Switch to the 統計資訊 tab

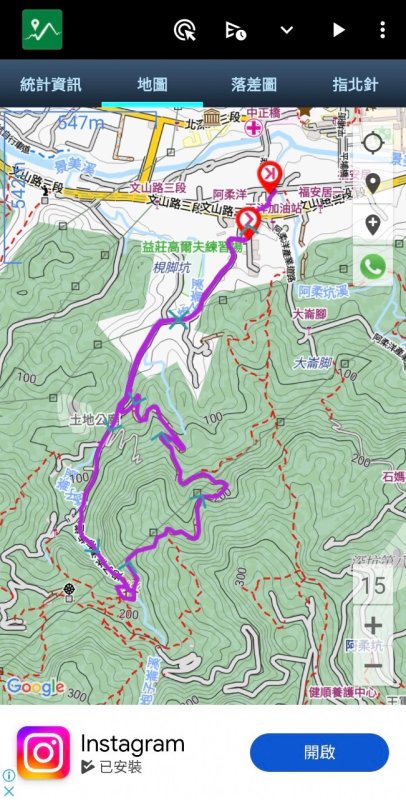(x=50, y=84)
